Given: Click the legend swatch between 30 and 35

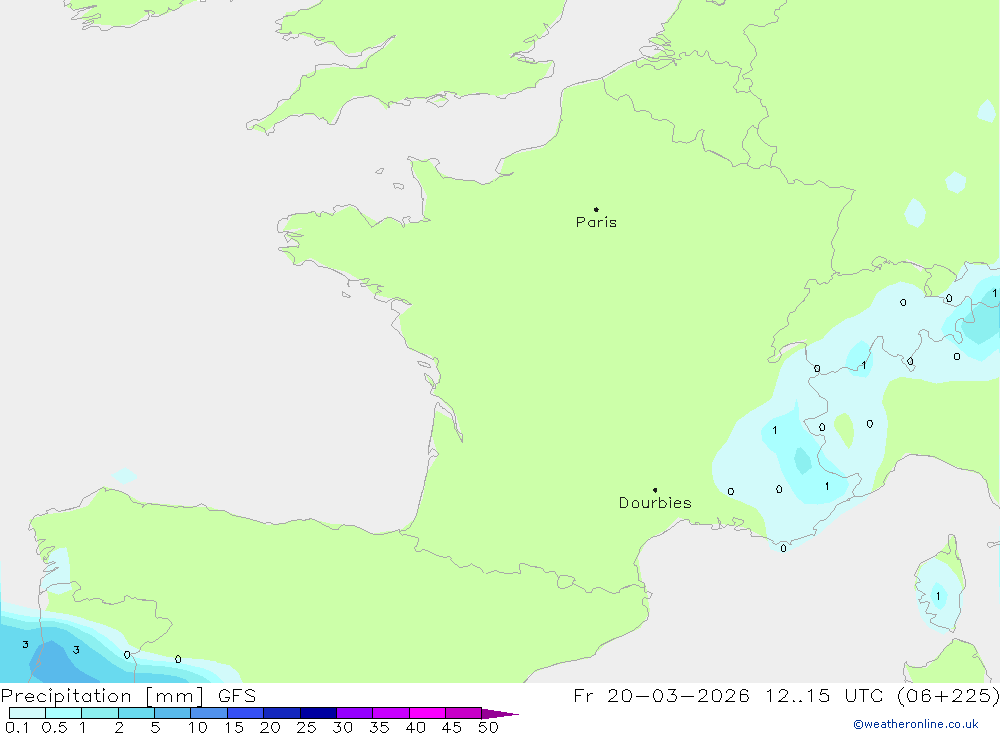Looking at the screenshot, I should [x=355, y=713].
